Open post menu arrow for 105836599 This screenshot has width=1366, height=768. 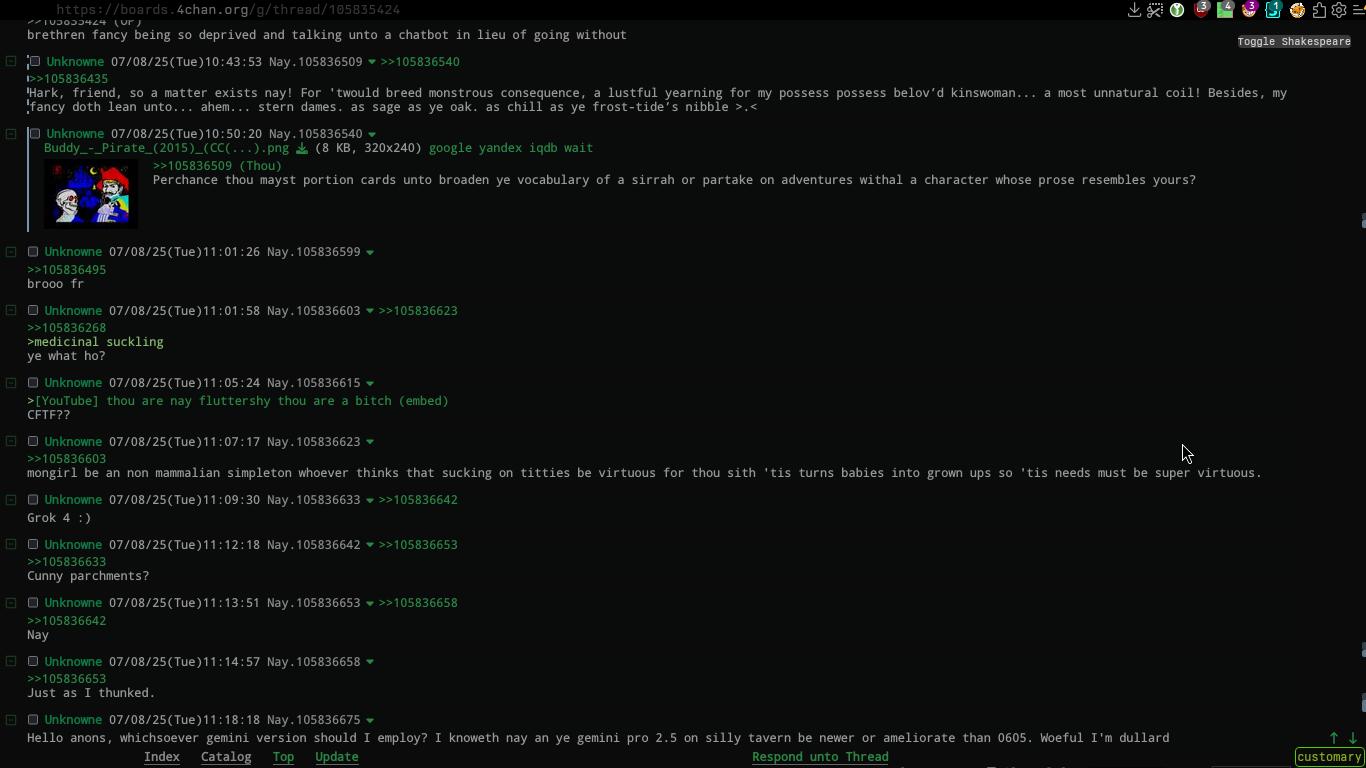[370, 253]
